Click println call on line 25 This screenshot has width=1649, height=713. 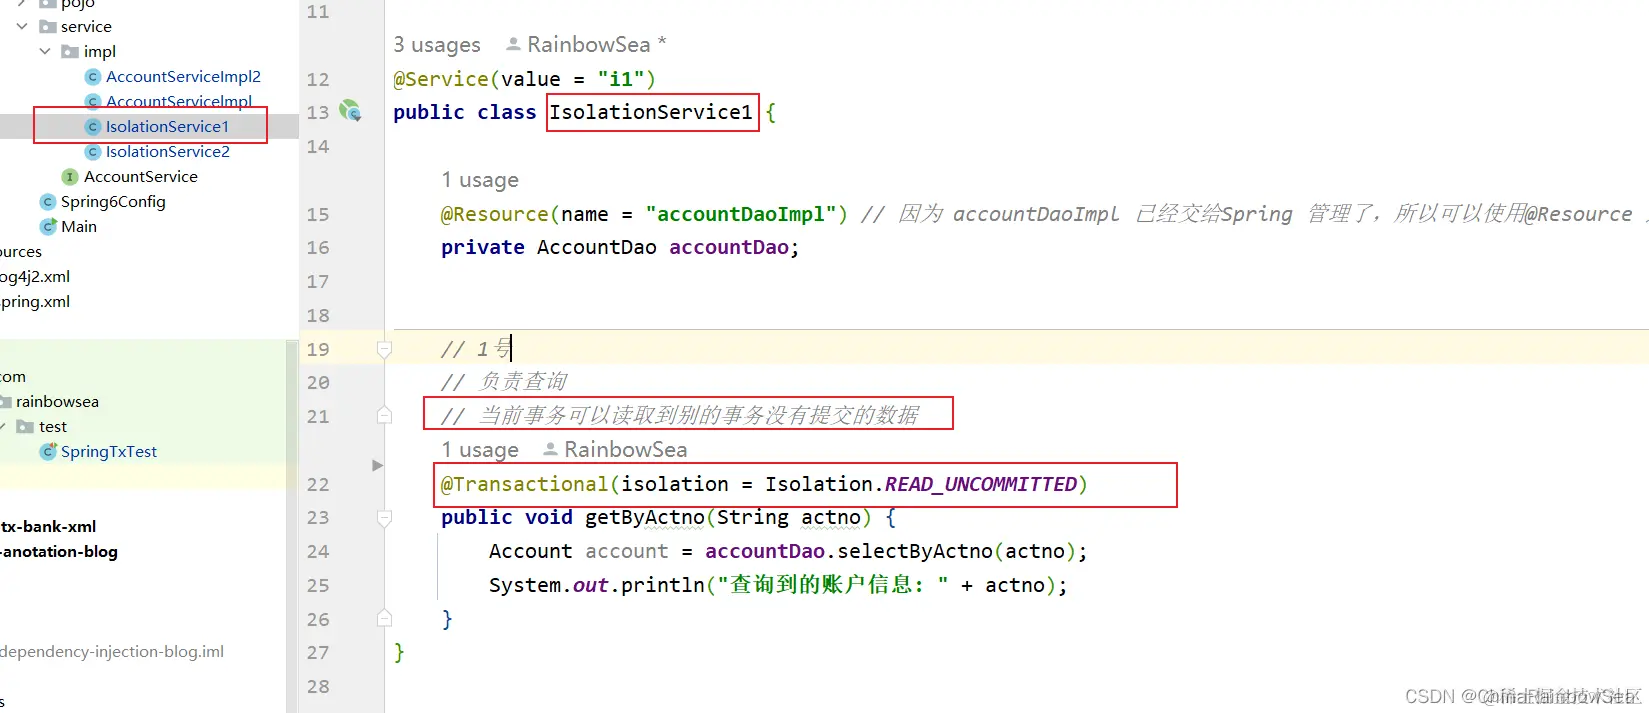663,585
